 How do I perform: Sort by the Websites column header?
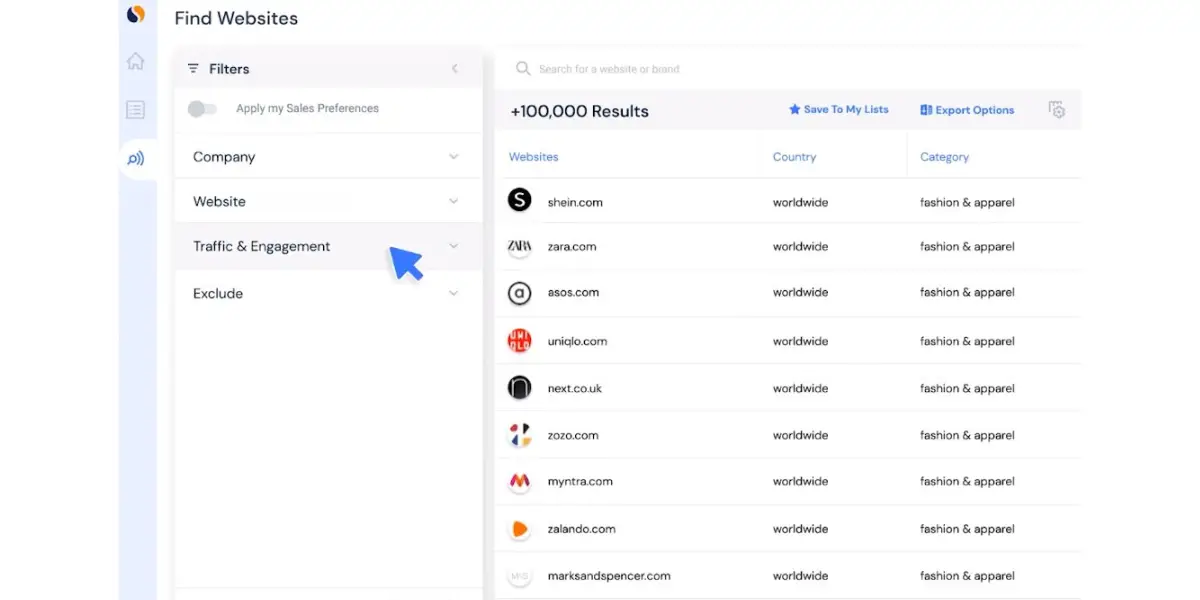point(534,157)
